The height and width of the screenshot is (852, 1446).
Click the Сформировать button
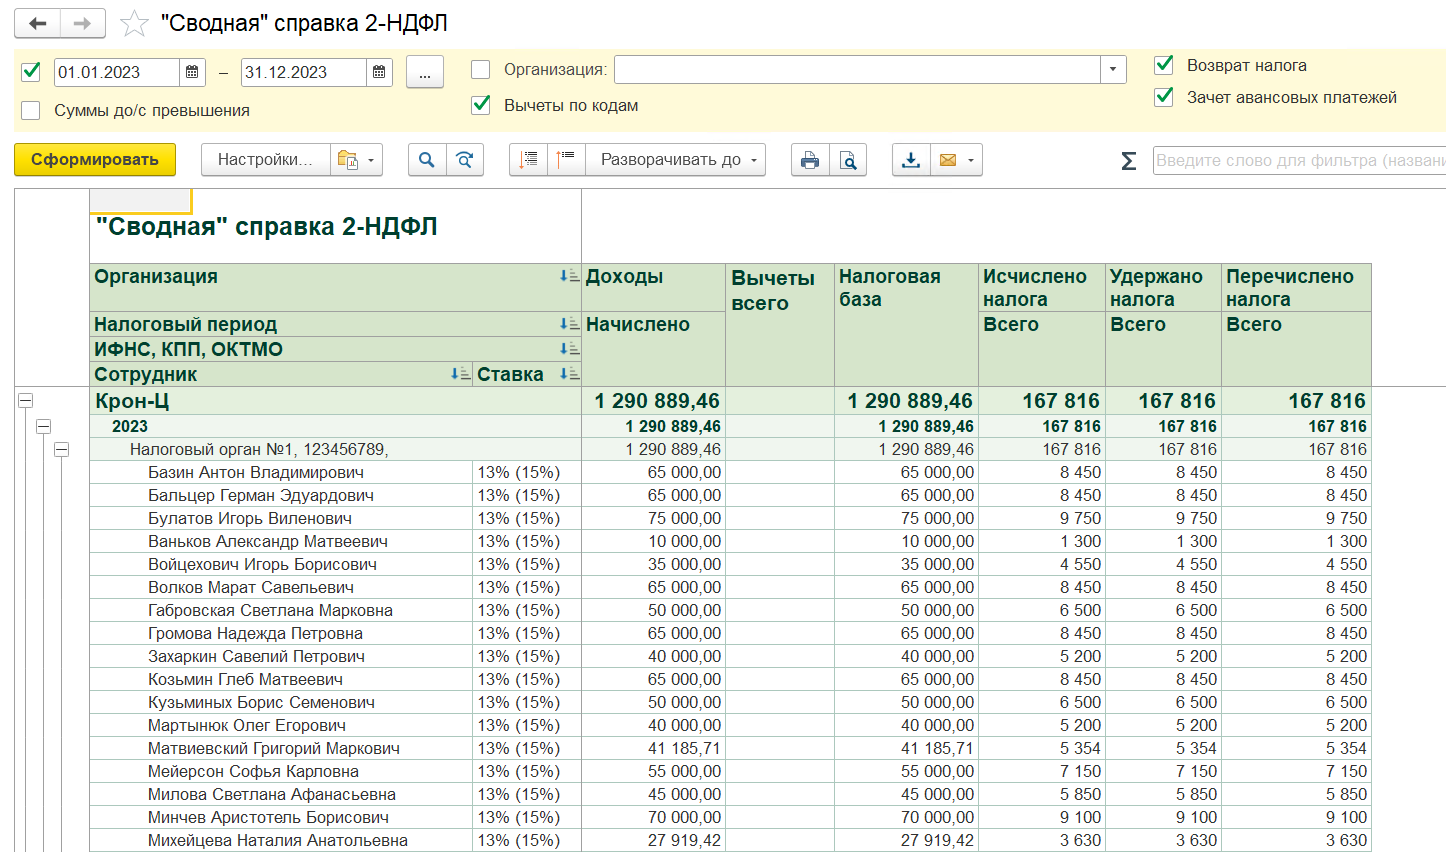click(x=95, y=160)
